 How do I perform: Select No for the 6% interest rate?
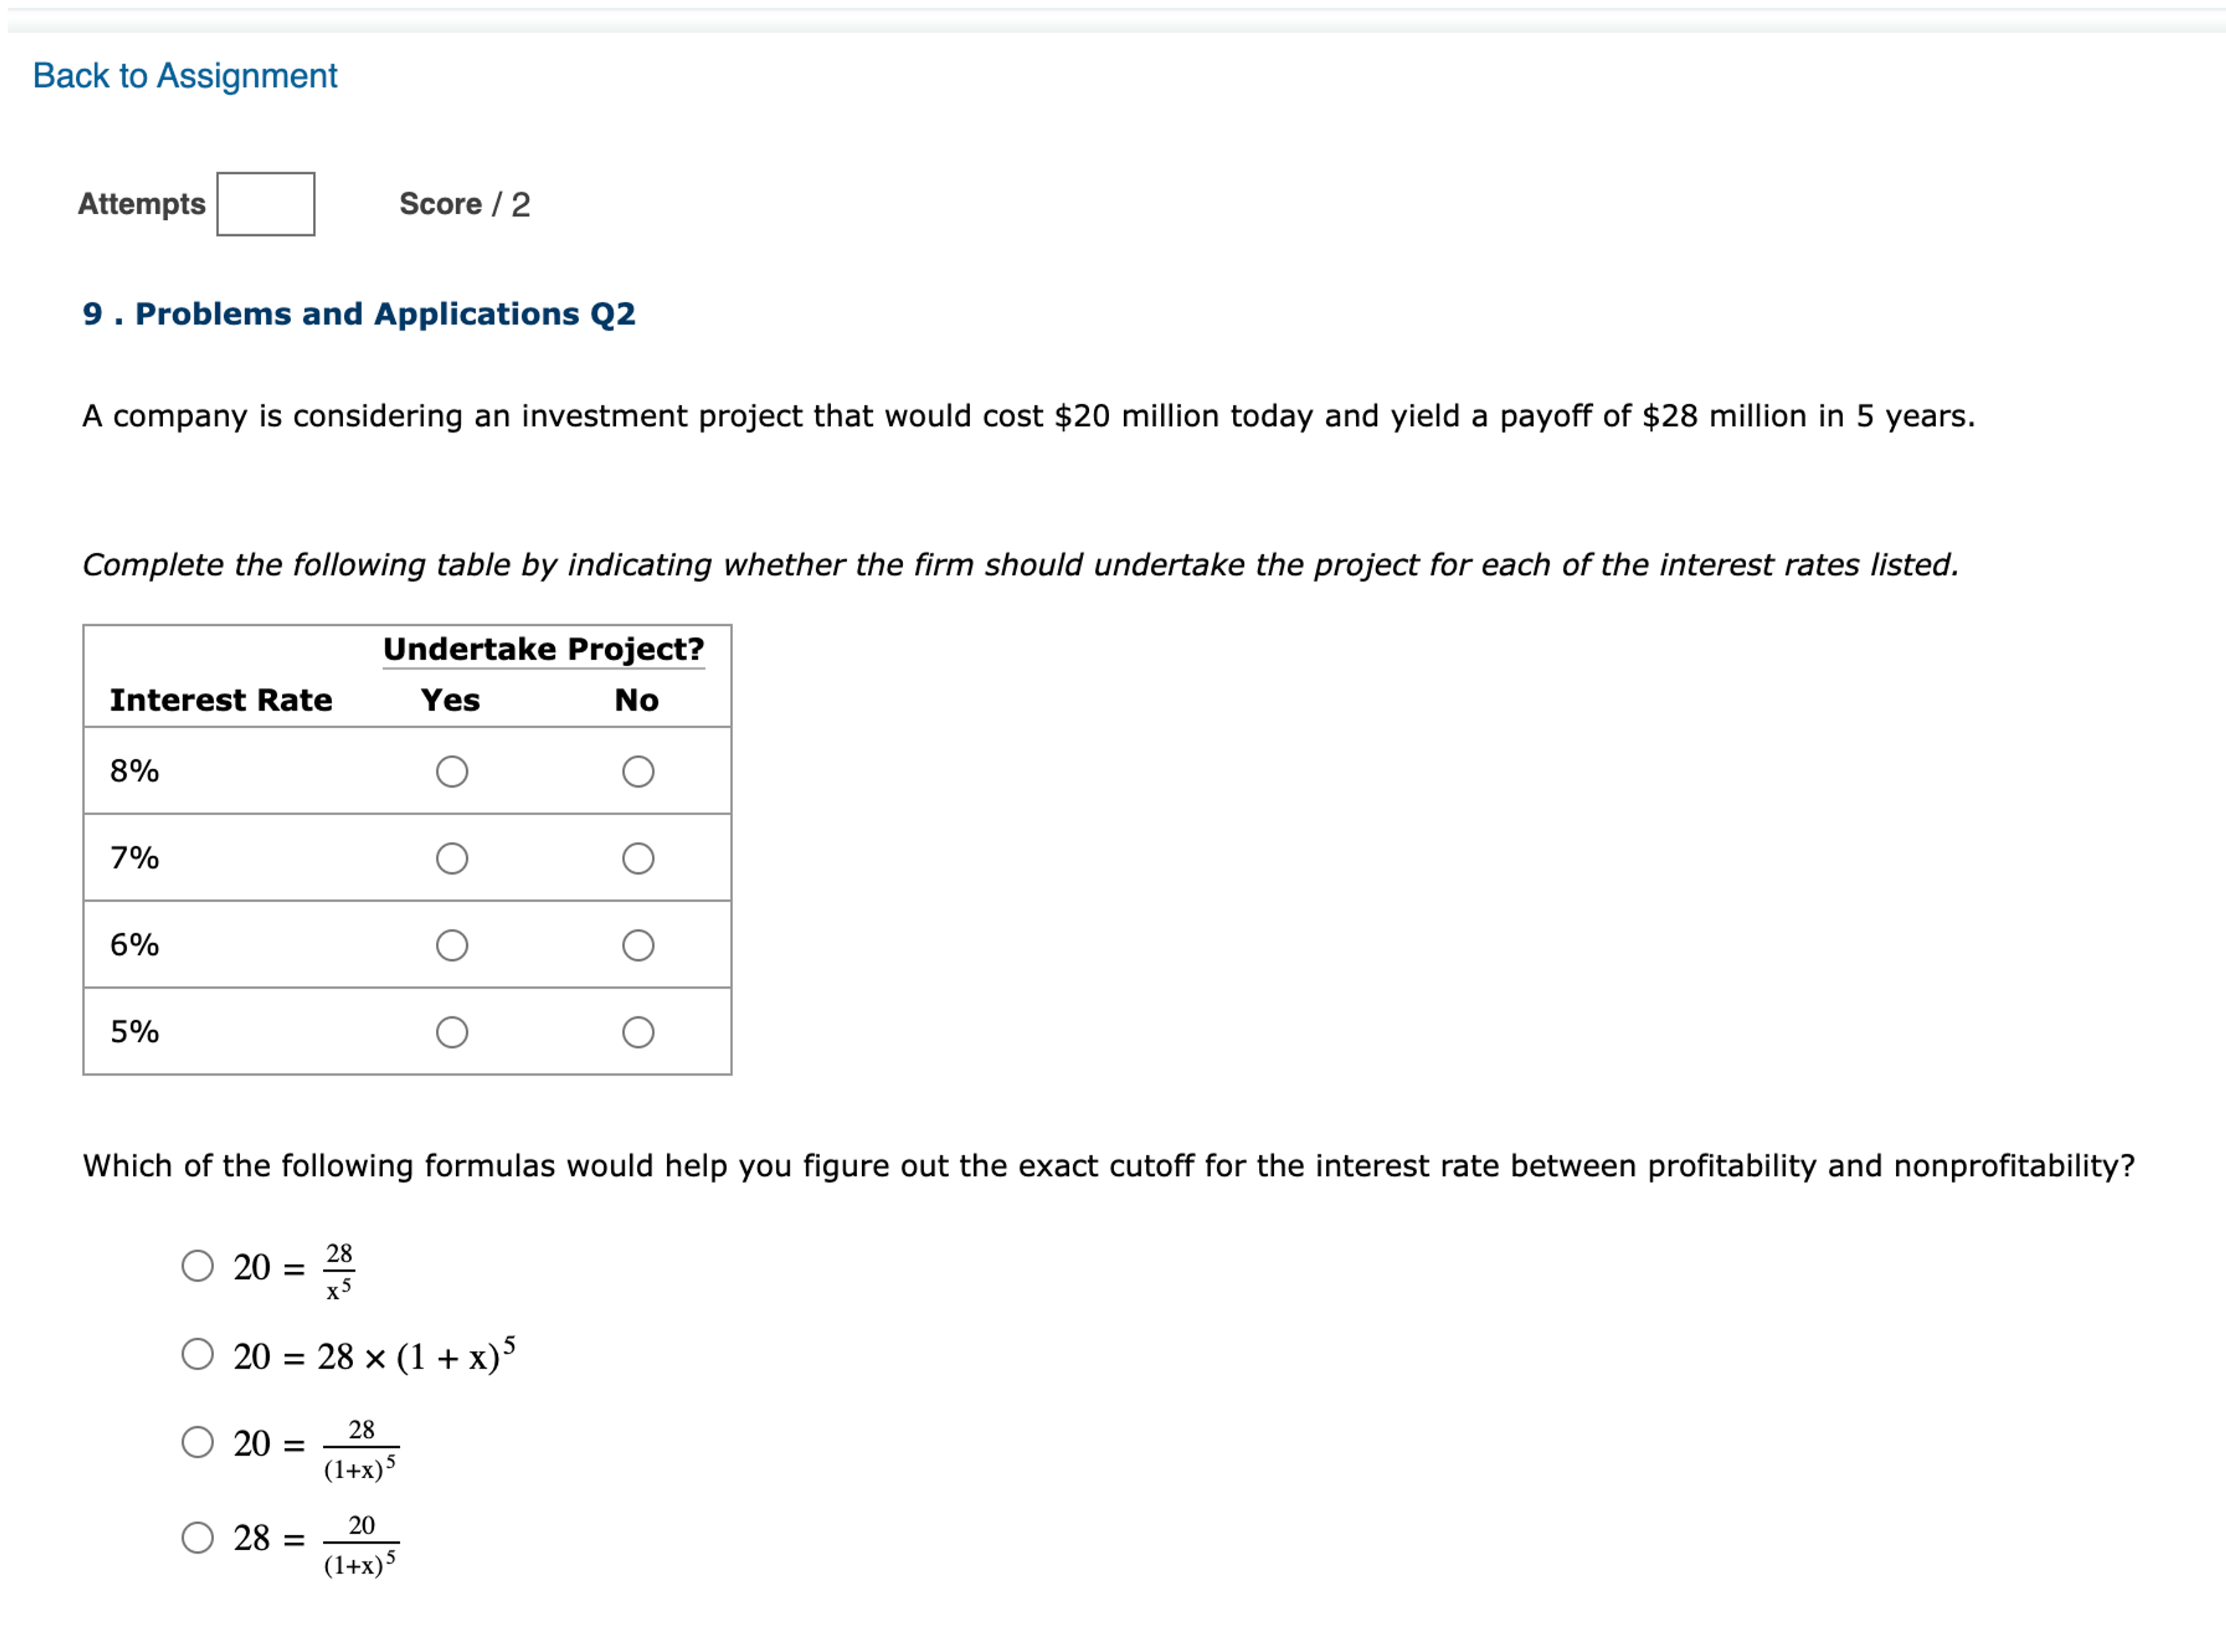638,946
